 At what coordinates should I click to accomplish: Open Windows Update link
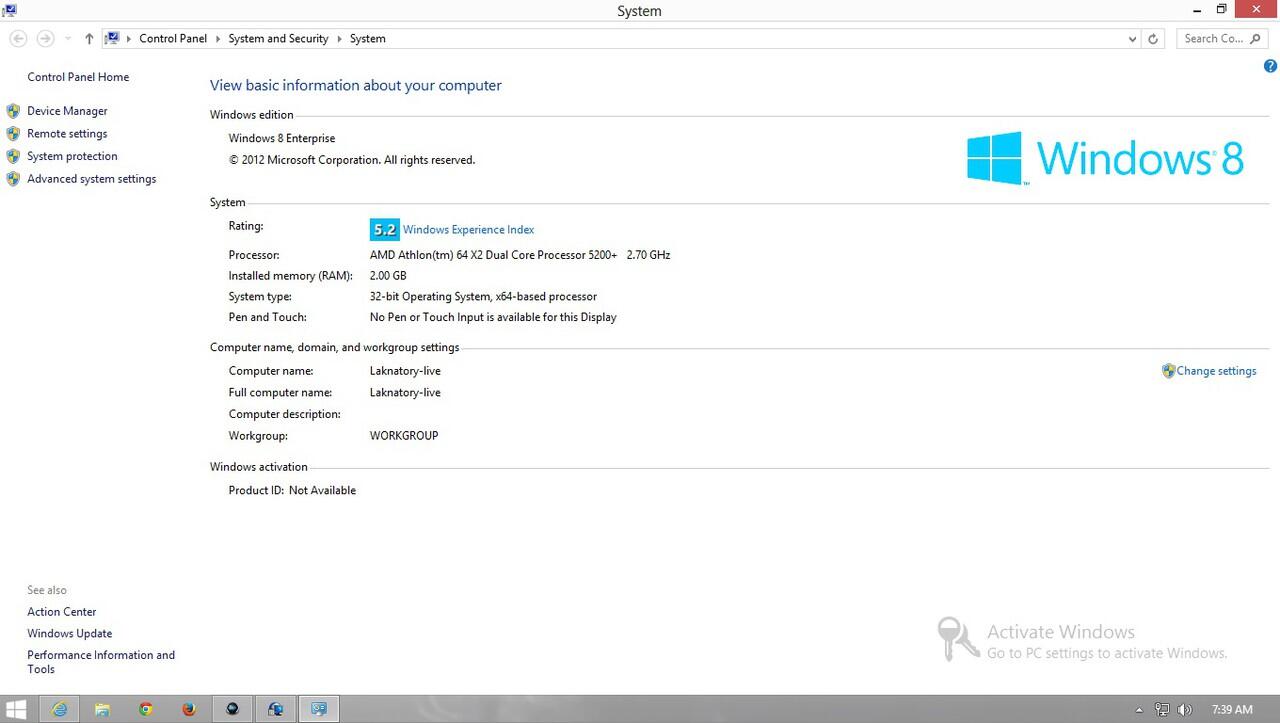point(69,634)
